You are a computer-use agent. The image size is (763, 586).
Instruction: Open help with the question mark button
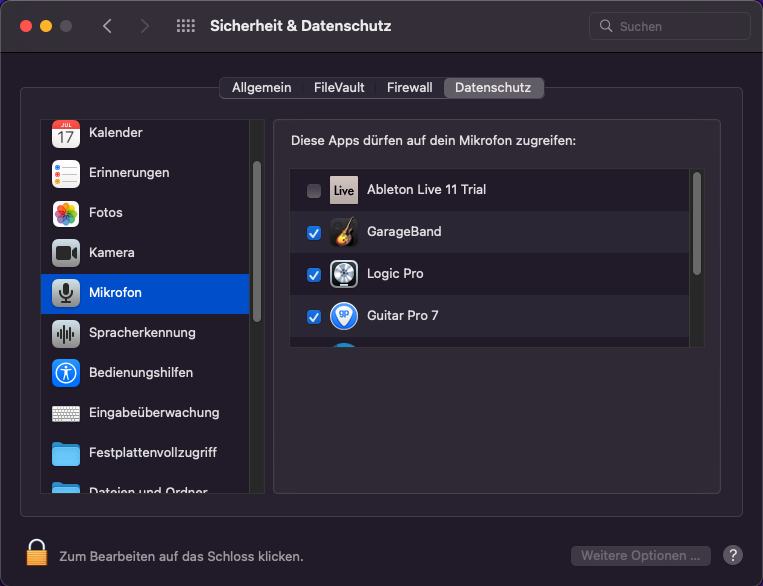(x=732, y=555)
